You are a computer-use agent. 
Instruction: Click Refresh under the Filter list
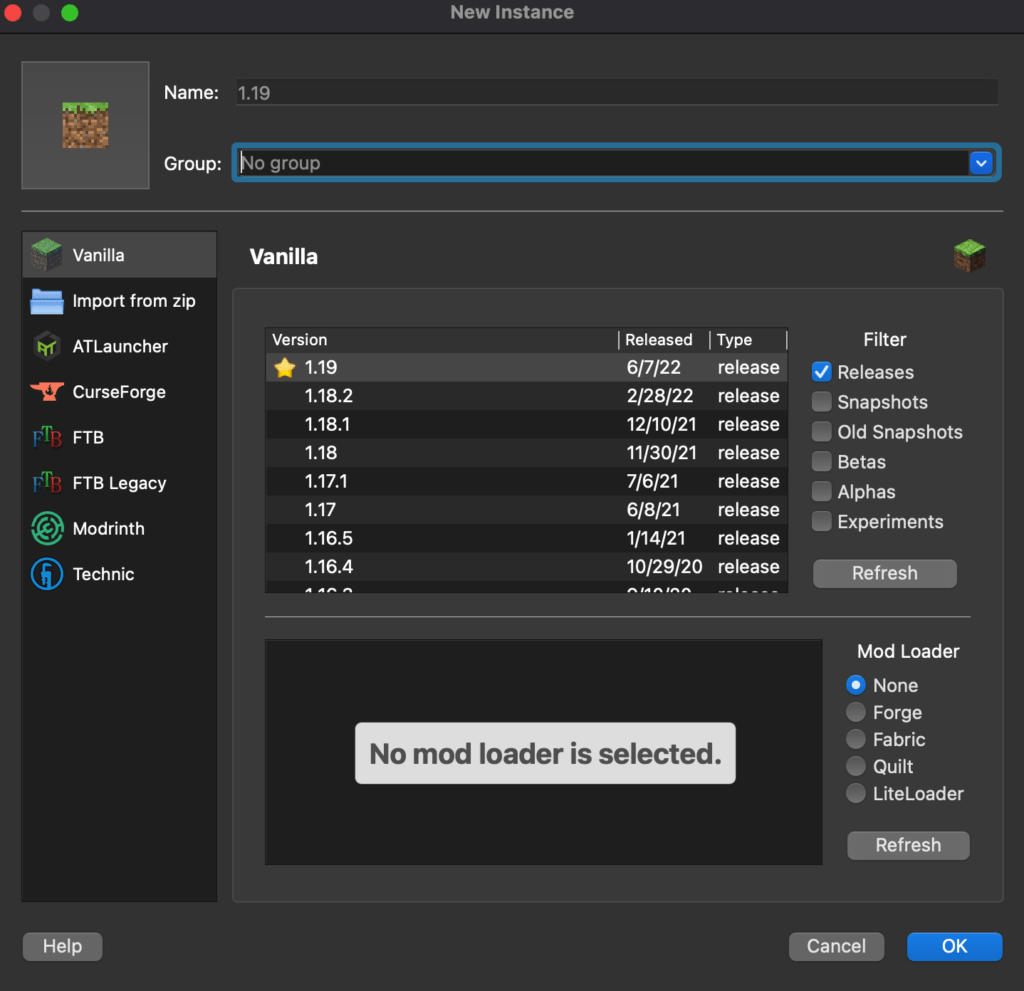pyautogui.click(x=884, y=574)
